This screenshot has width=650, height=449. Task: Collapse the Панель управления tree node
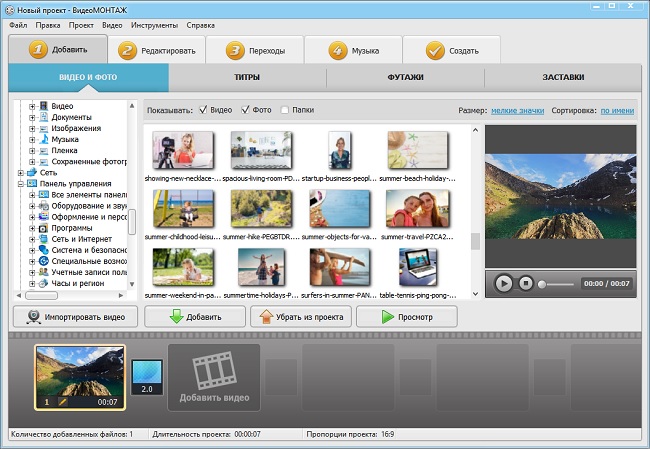pos(20,184)
